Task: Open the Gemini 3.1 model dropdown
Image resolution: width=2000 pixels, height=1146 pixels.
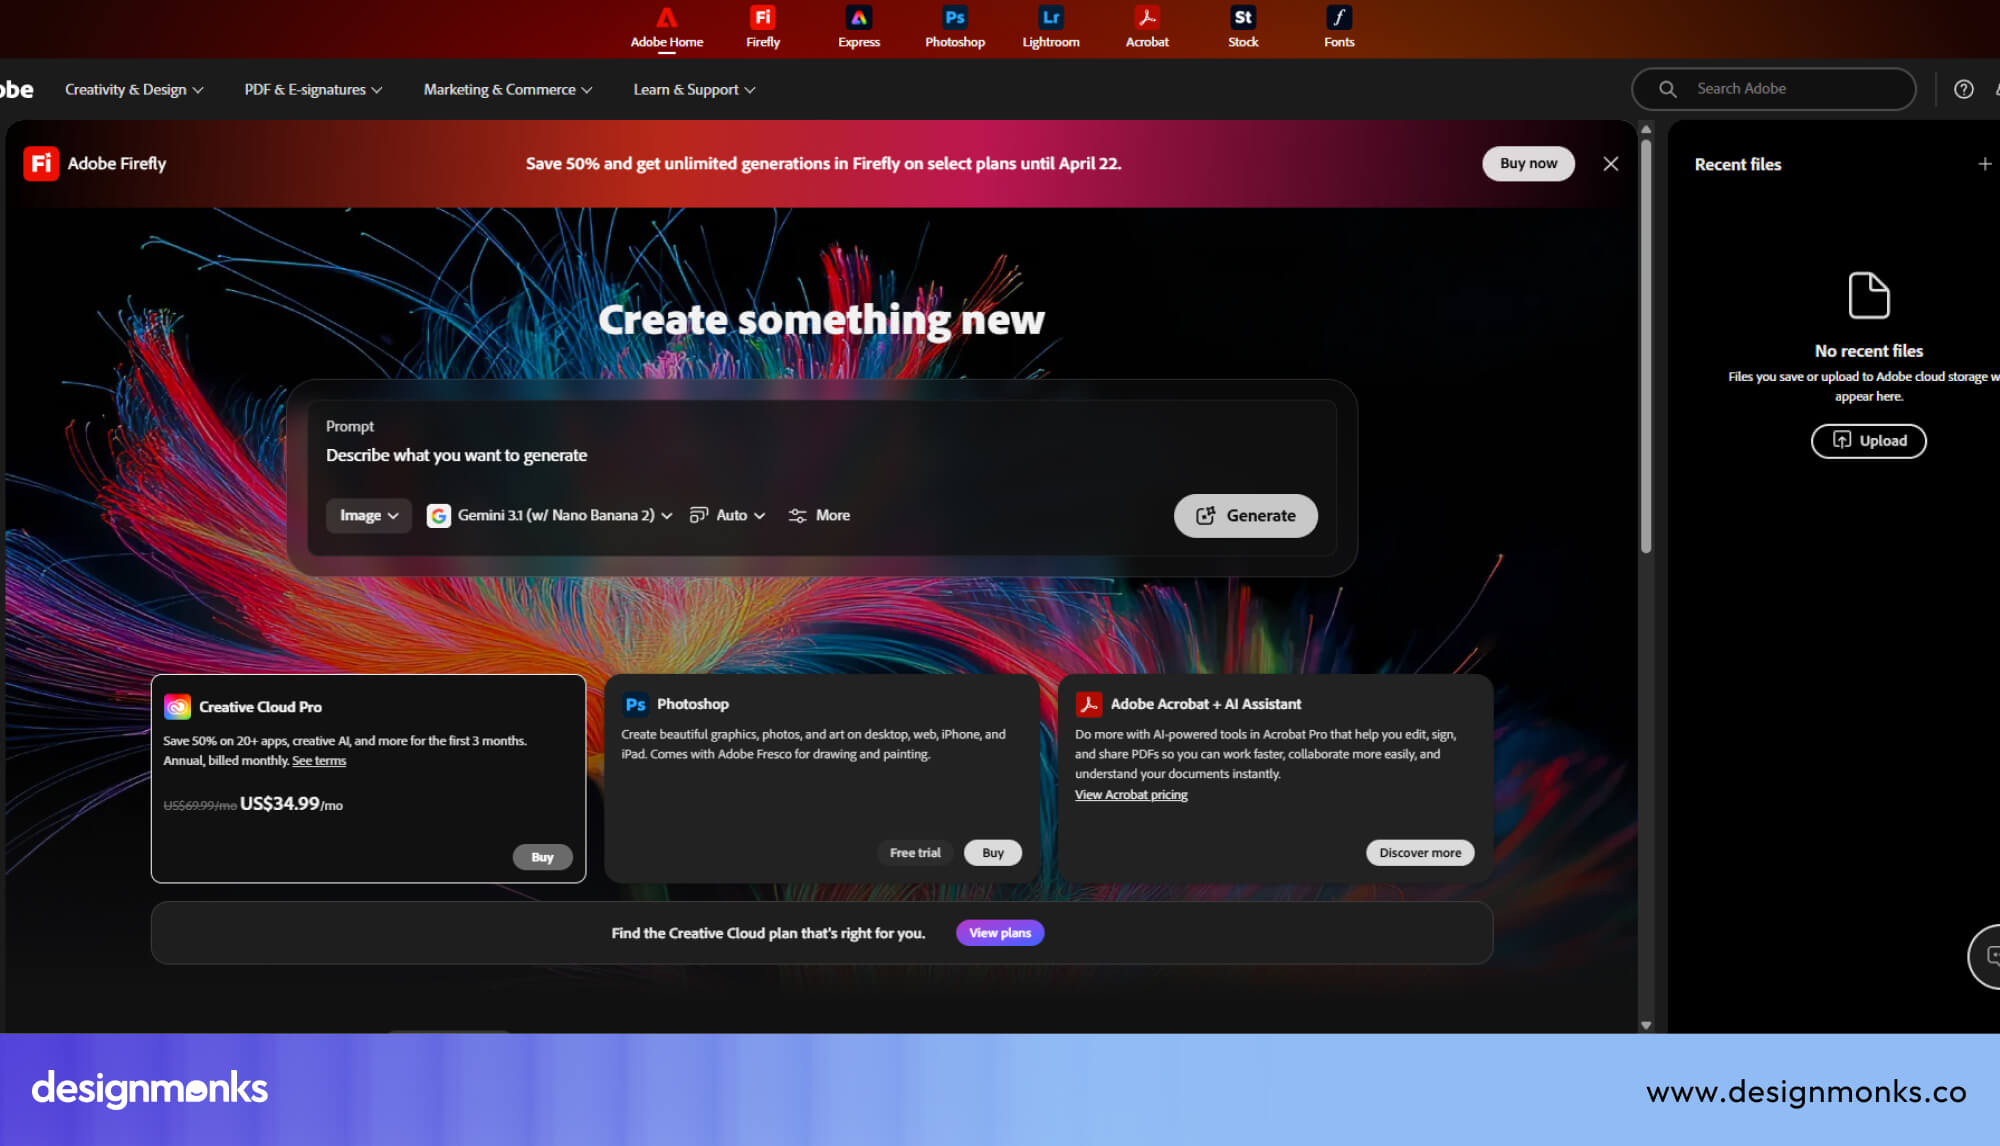Action: click(550, 515)
